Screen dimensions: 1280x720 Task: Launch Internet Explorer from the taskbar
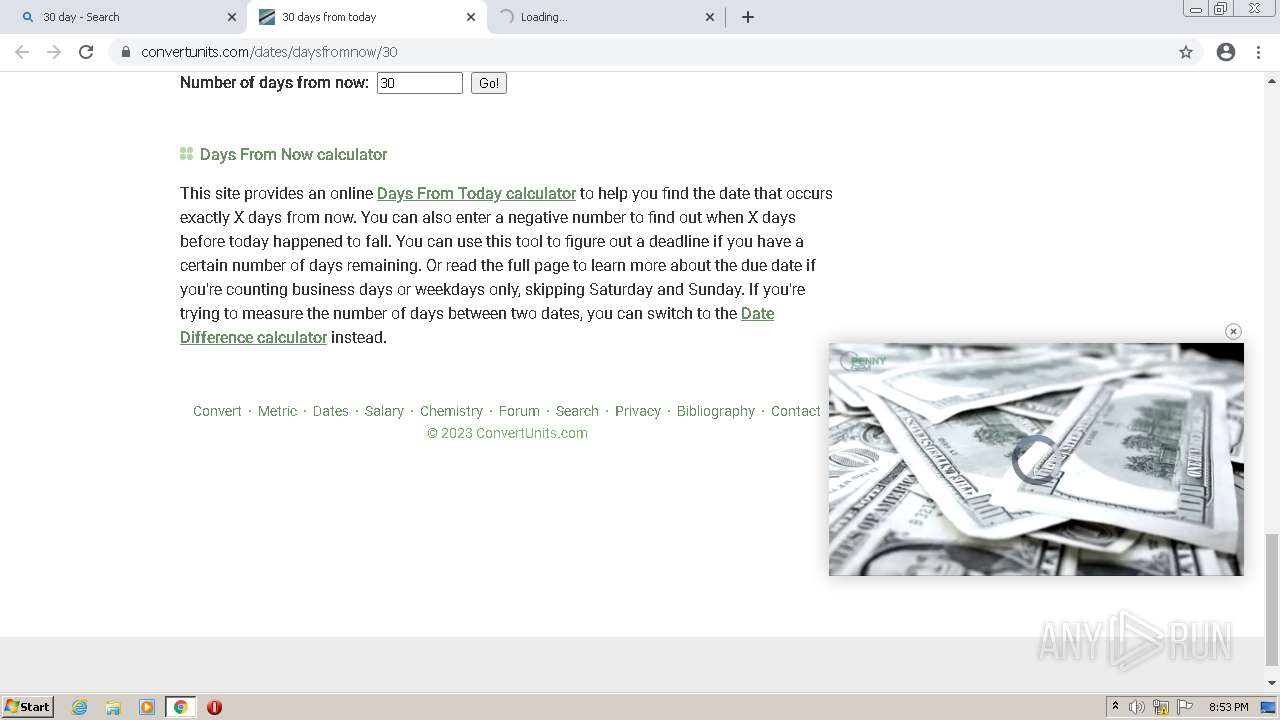(80, 707)
